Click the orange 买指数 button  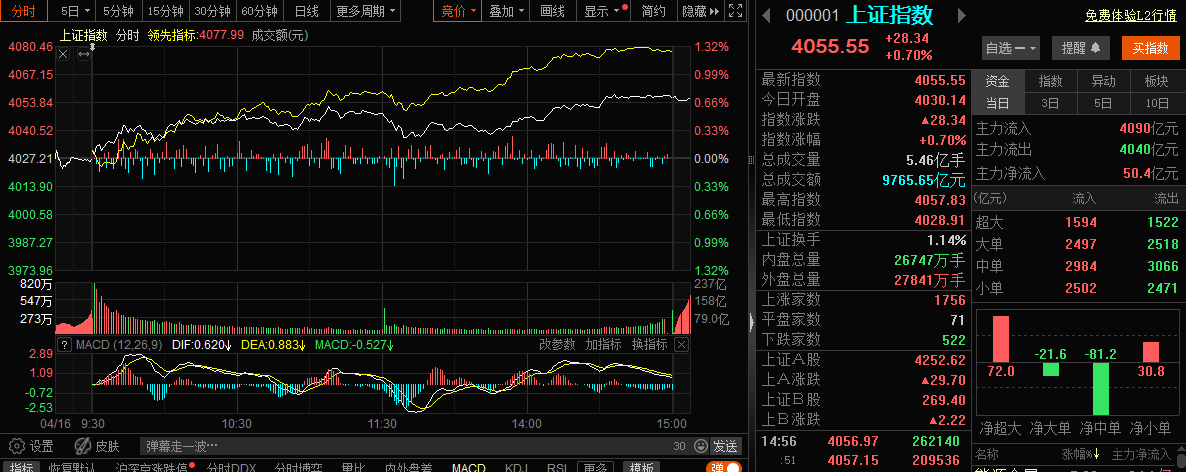(x=1150, y=48)
